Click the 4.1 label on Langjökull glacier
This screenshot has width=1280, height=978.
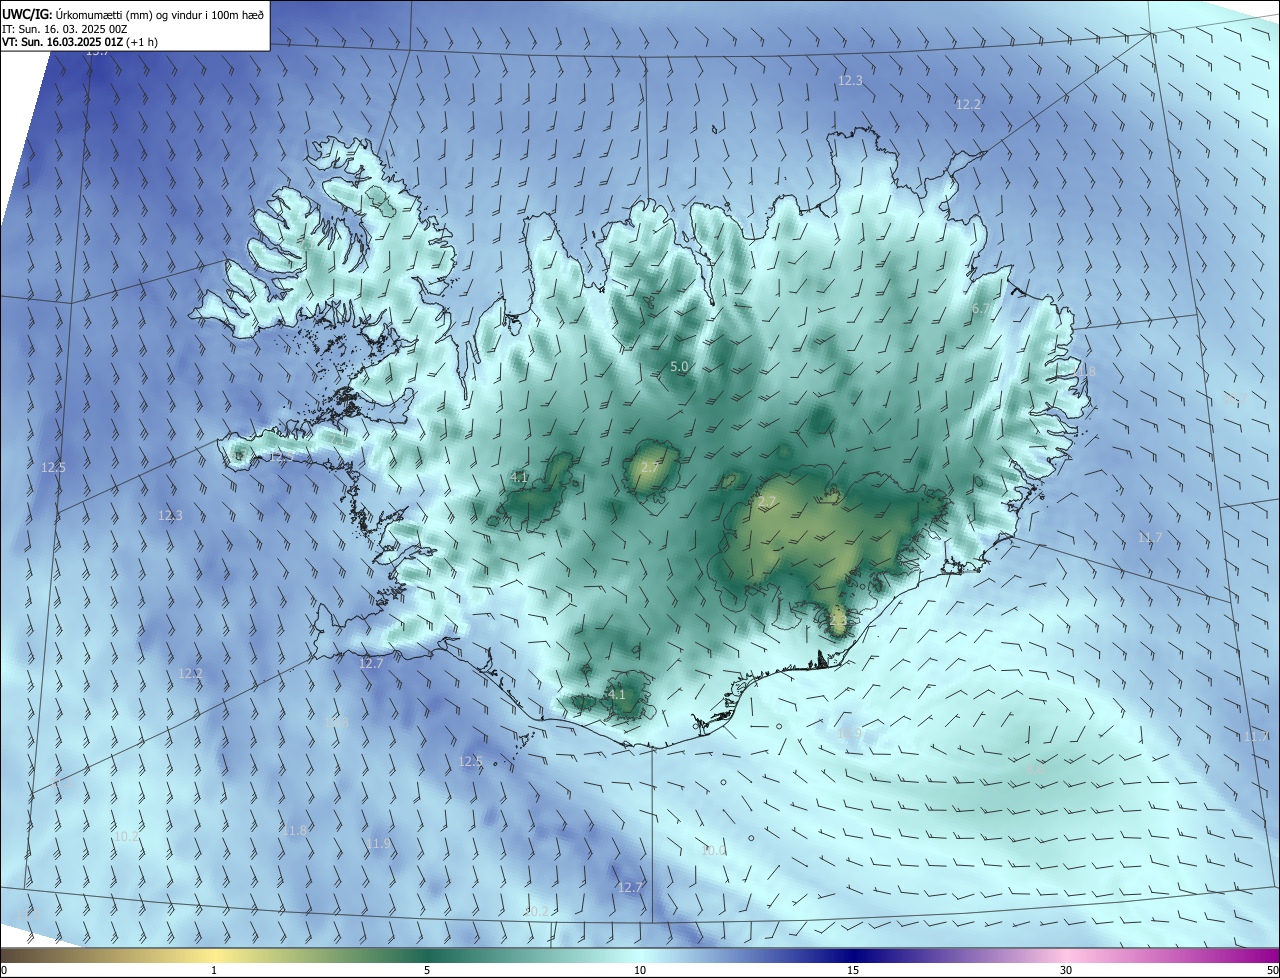(x=519, y=478)
